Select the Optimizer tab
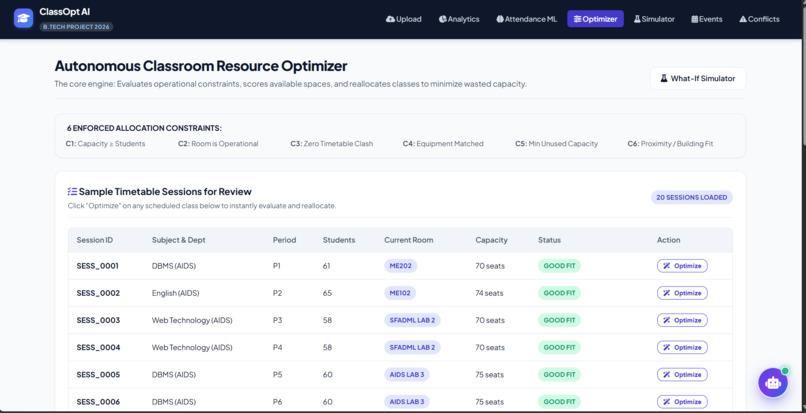The height and width of the screenshot is (413, 806). pyautogui.click(x=595, y=19)
